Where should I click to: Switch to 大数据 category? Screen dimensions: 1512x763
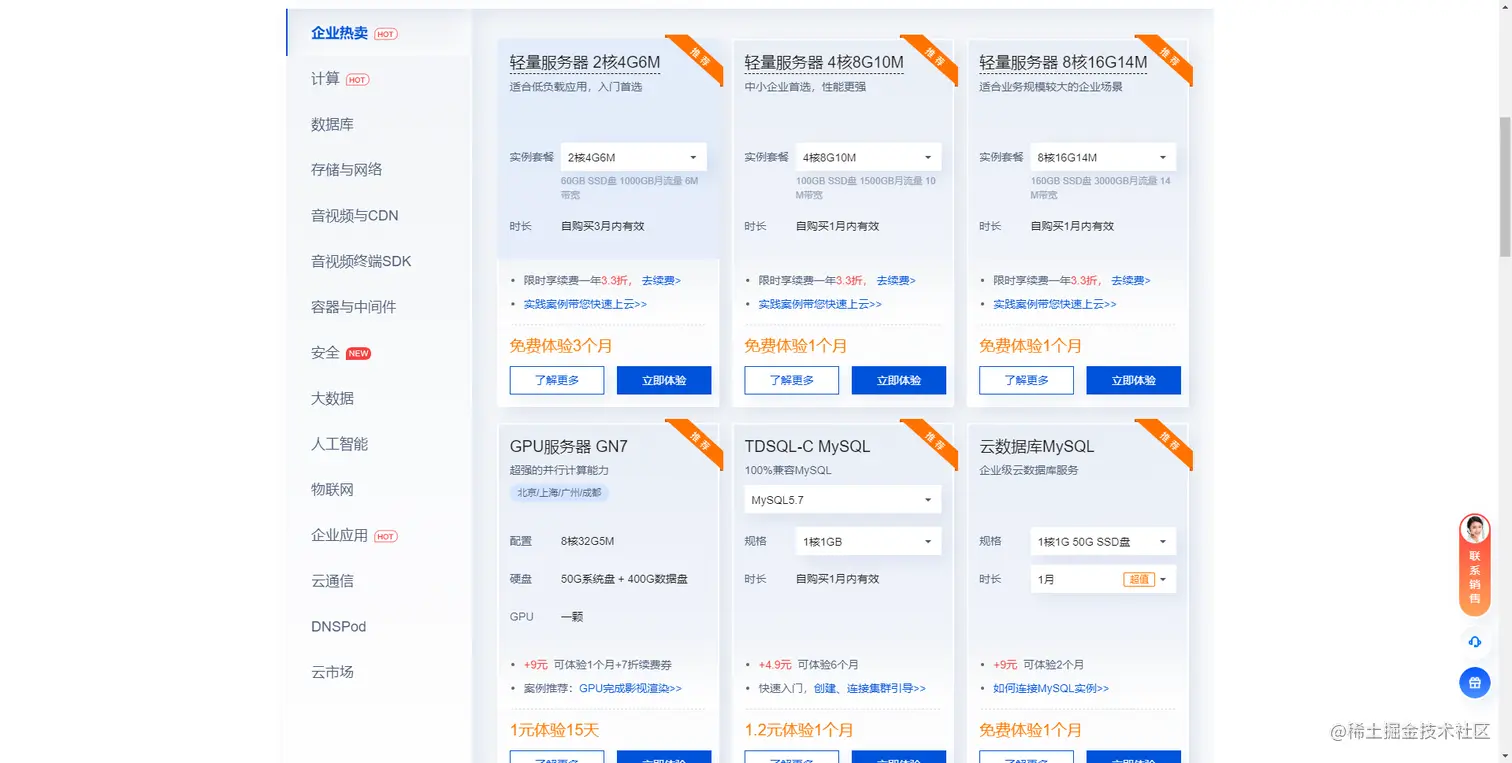[x=332, y=398]
